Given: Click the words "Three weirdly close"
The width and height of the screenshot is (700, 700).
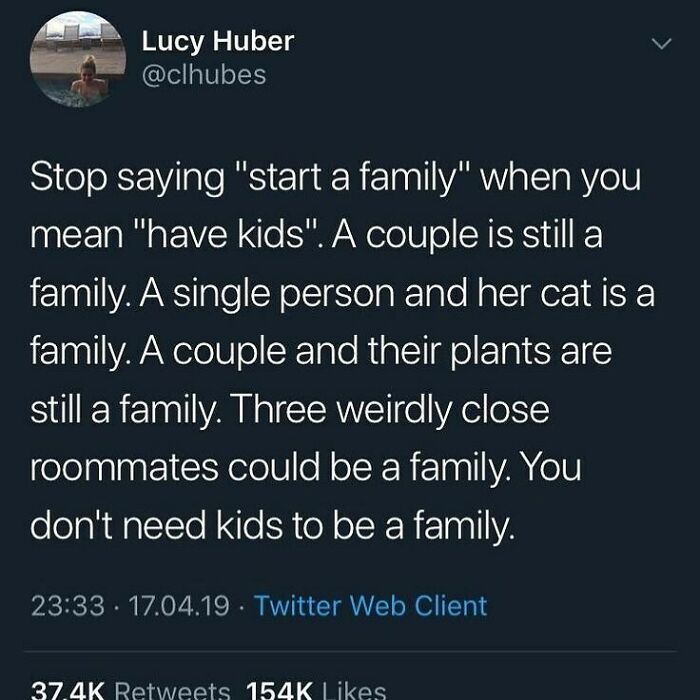Looking at the screenshot, I should tap(389, 409).
